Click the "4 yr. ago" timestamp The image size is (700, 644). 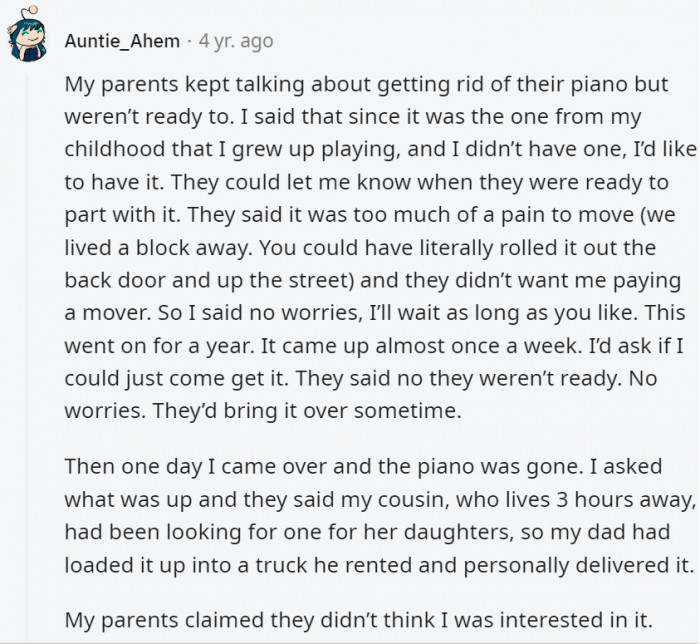[235, 41]
